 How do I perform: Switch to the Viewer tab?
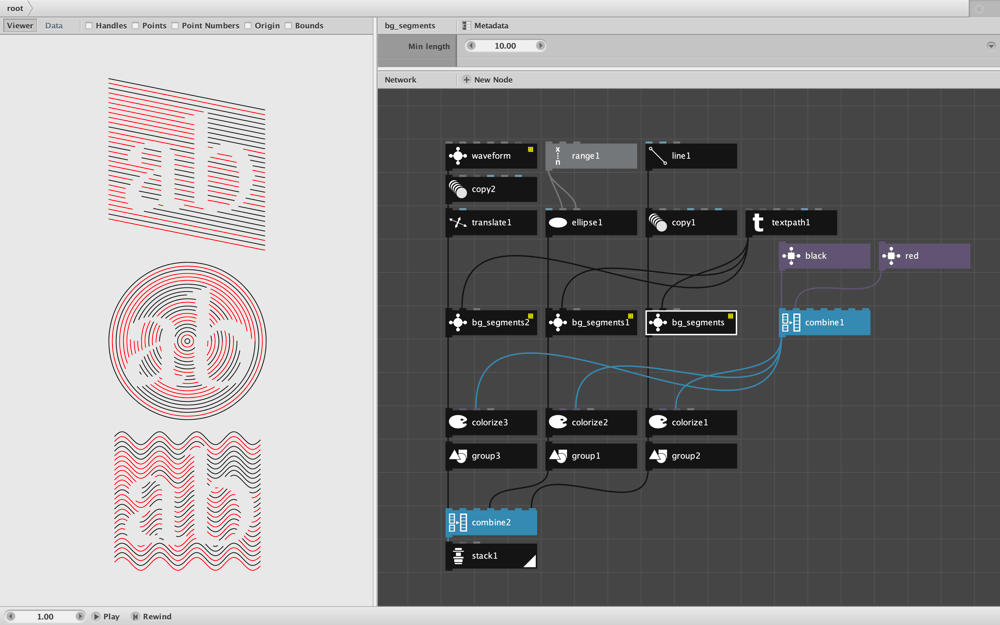[x=20, y=26]
